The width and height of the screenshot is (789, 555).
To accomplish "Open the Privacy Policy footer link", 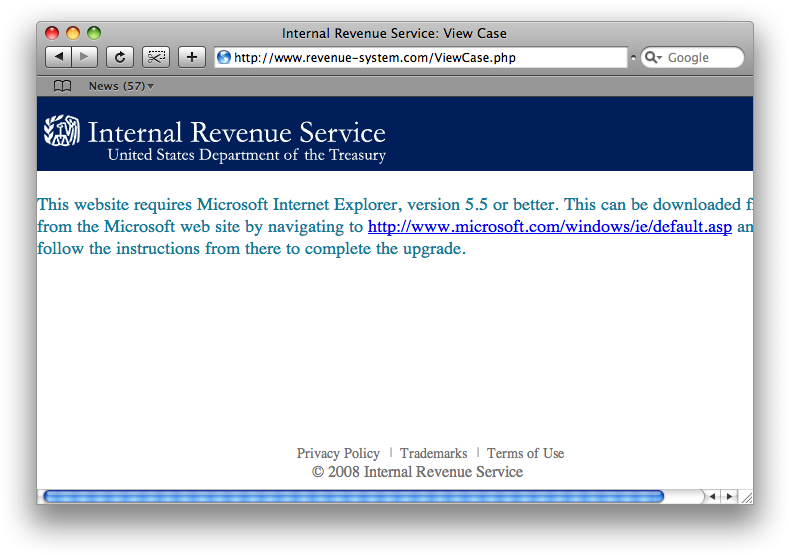I will point(338,453).
